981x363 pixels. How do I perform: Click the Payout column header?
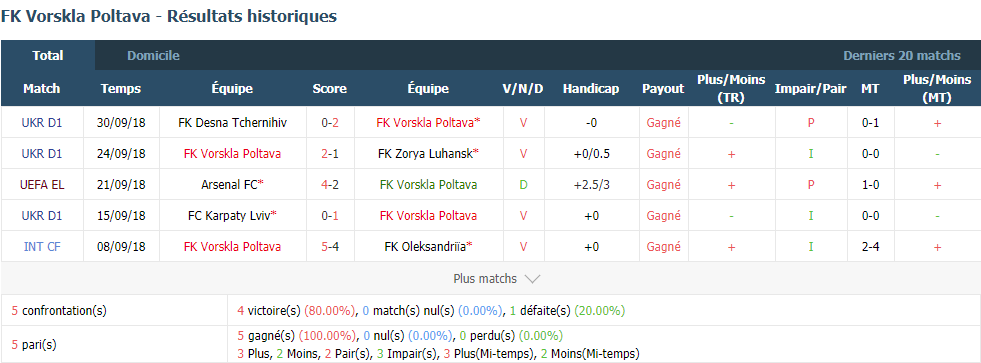(663, 89)
